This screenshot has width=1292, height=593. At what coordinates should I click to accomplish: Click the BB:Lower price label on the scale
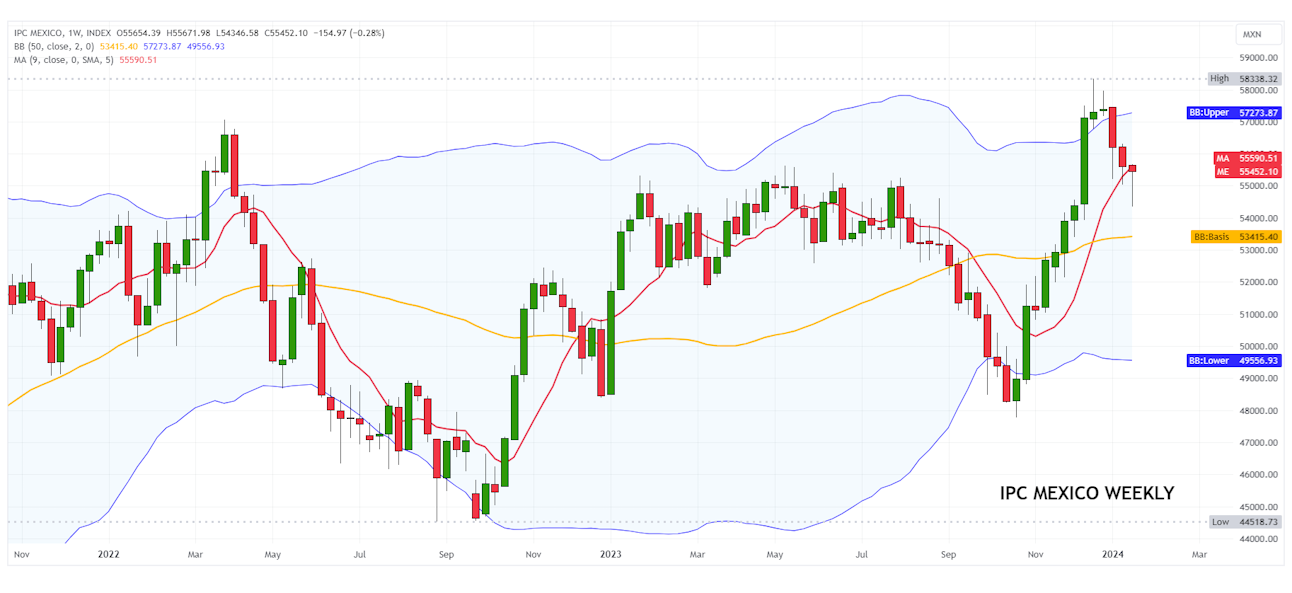tap(1209, 360)
